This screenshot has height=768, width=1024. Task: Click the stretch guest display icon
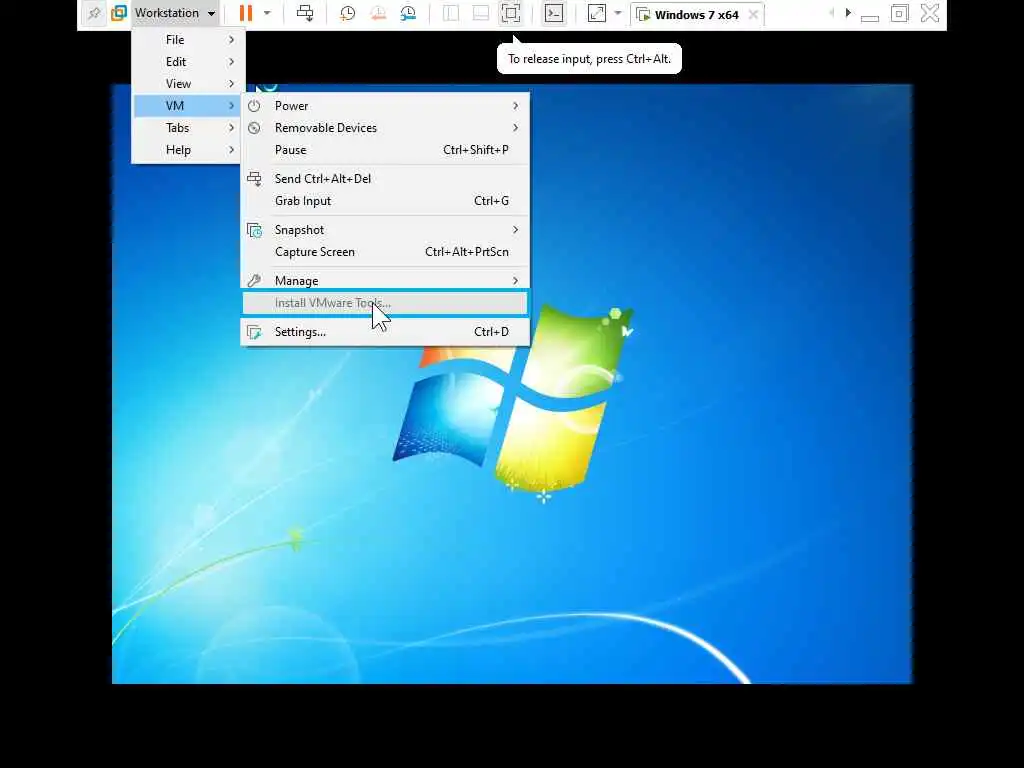597,13
